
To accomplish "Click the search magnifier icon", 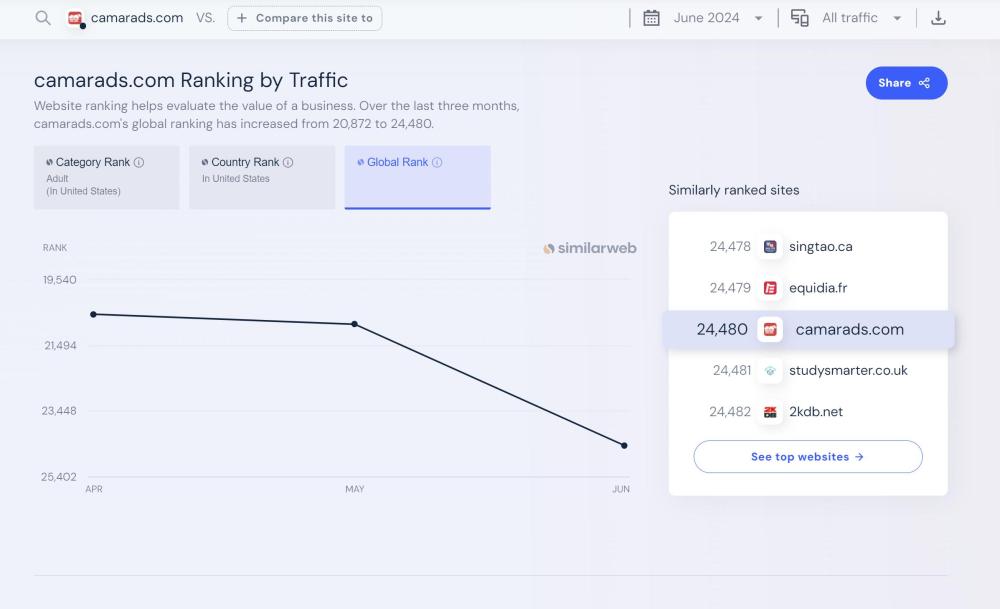I will 43,18.
